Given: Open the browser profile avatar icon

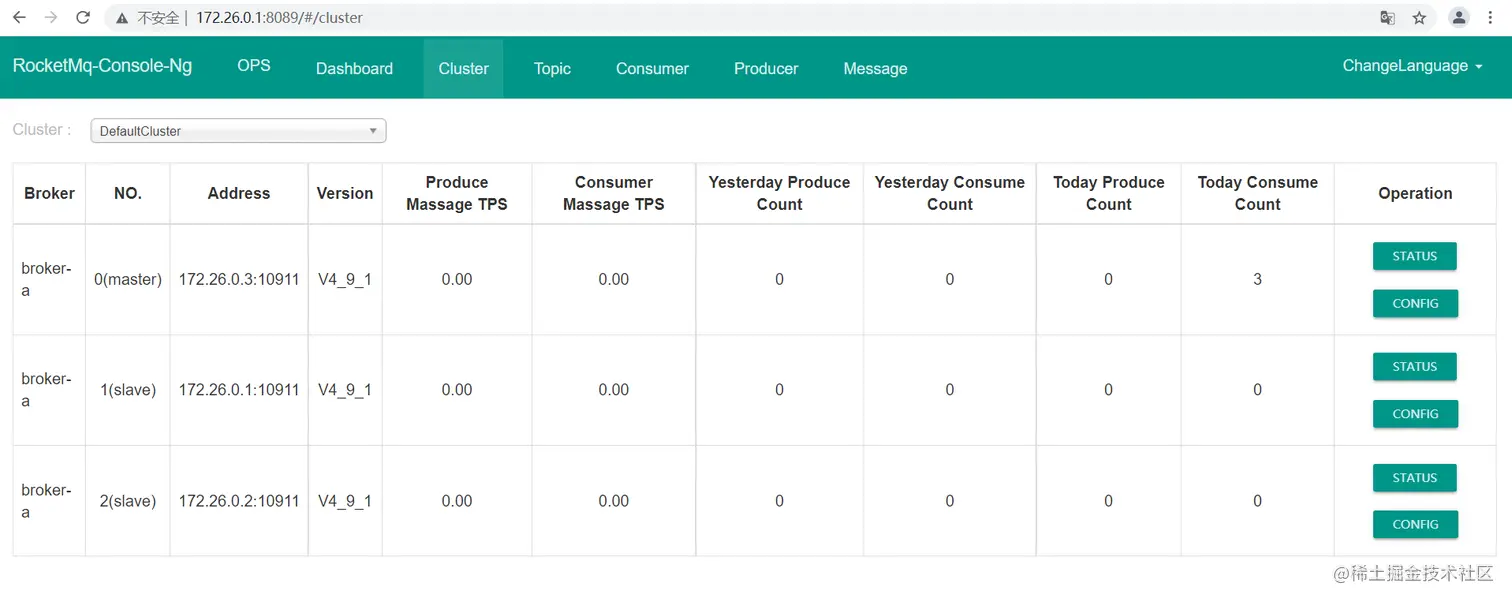Looking at the screenshot, I should (1459, 18).
